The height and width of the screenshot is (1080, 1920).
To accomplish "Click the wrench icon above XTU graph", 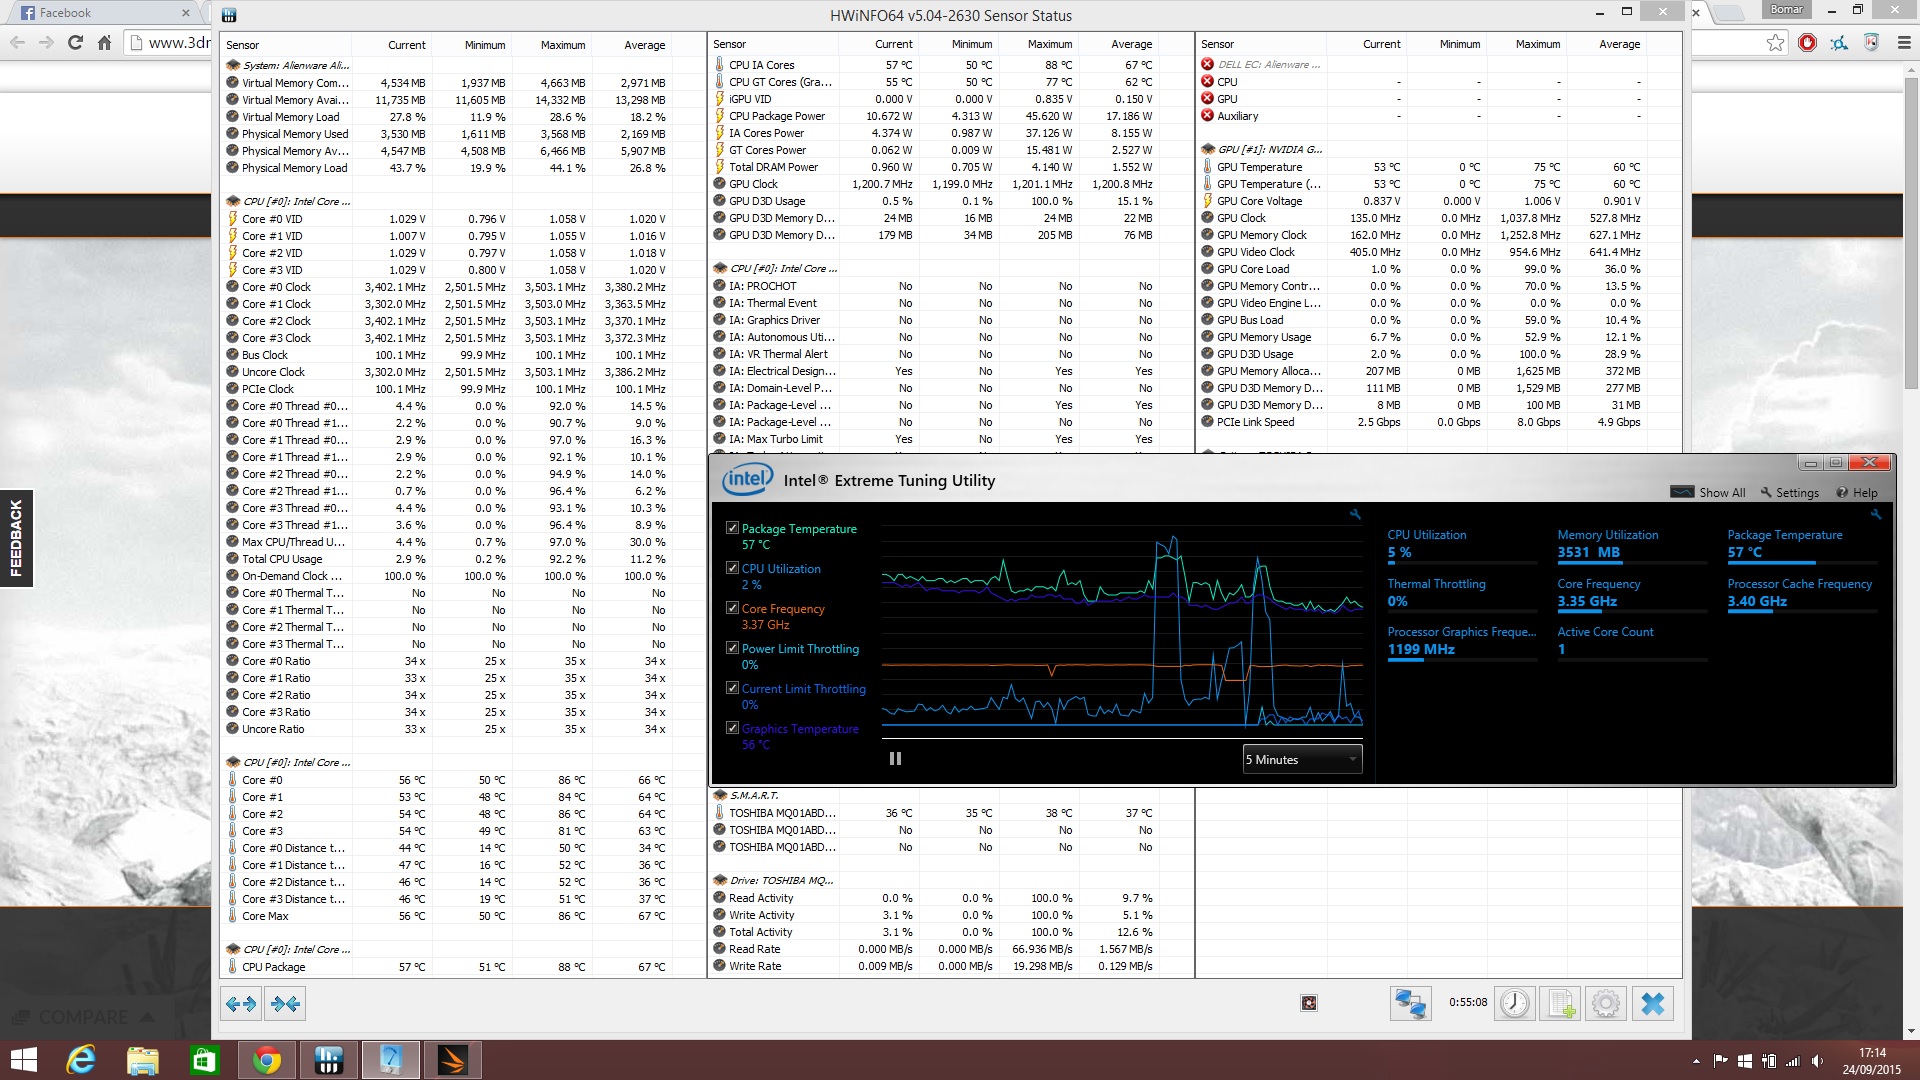I will tap(1355, 514).
